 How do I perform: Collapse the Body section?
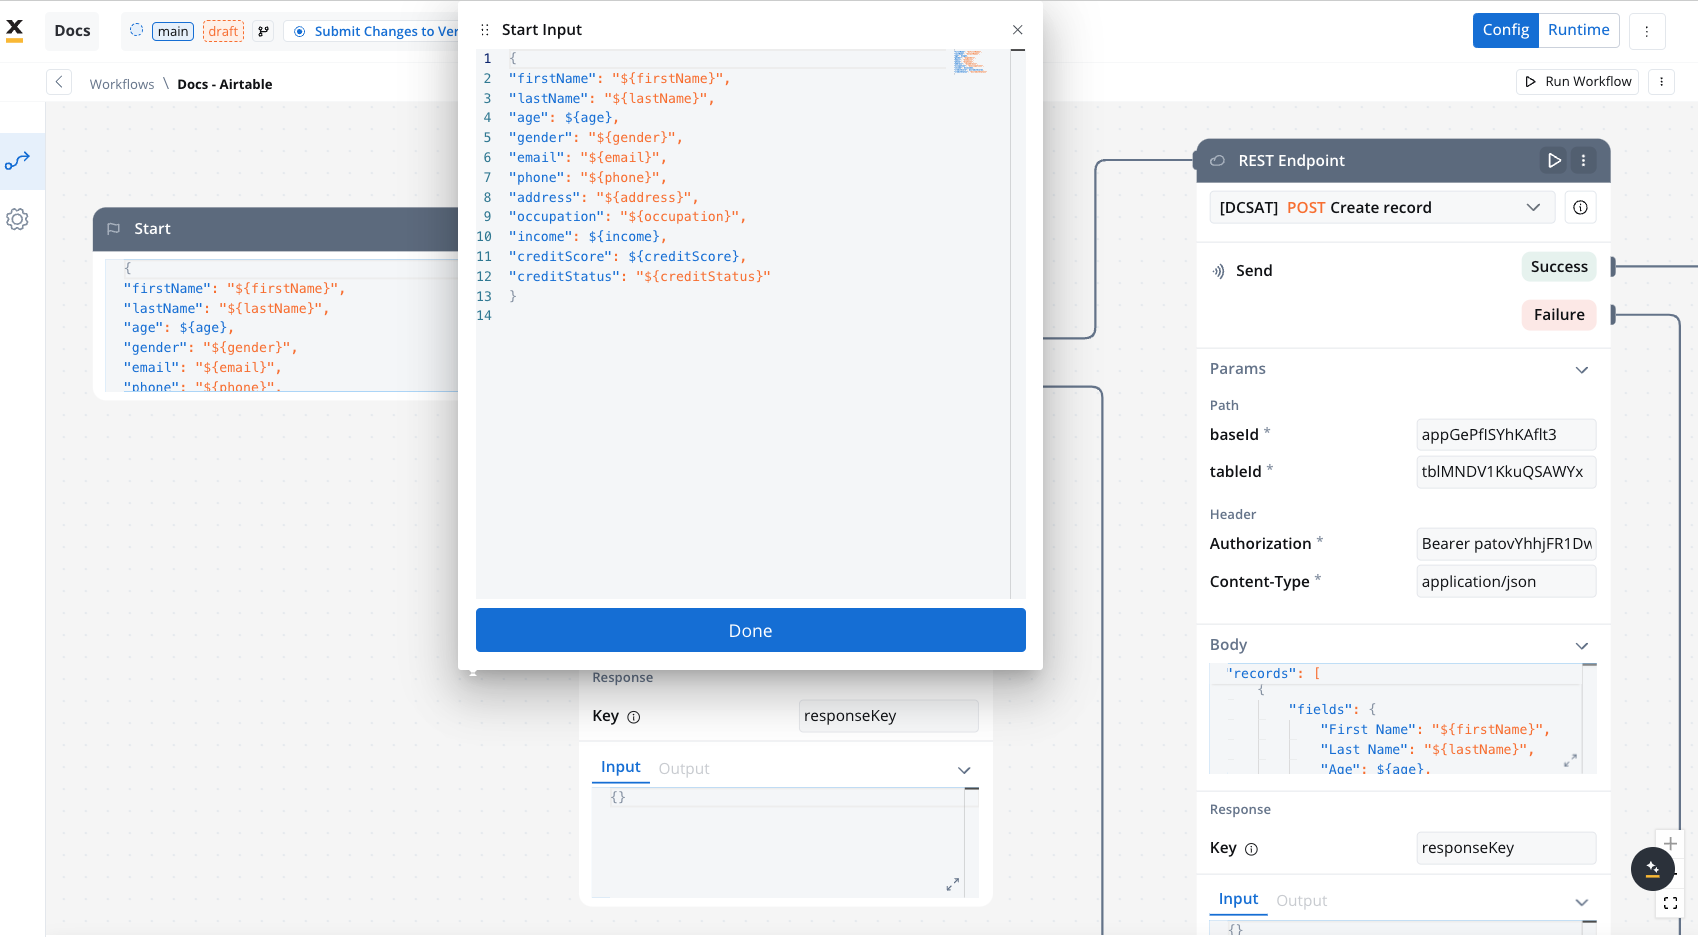pos(1582,646)
